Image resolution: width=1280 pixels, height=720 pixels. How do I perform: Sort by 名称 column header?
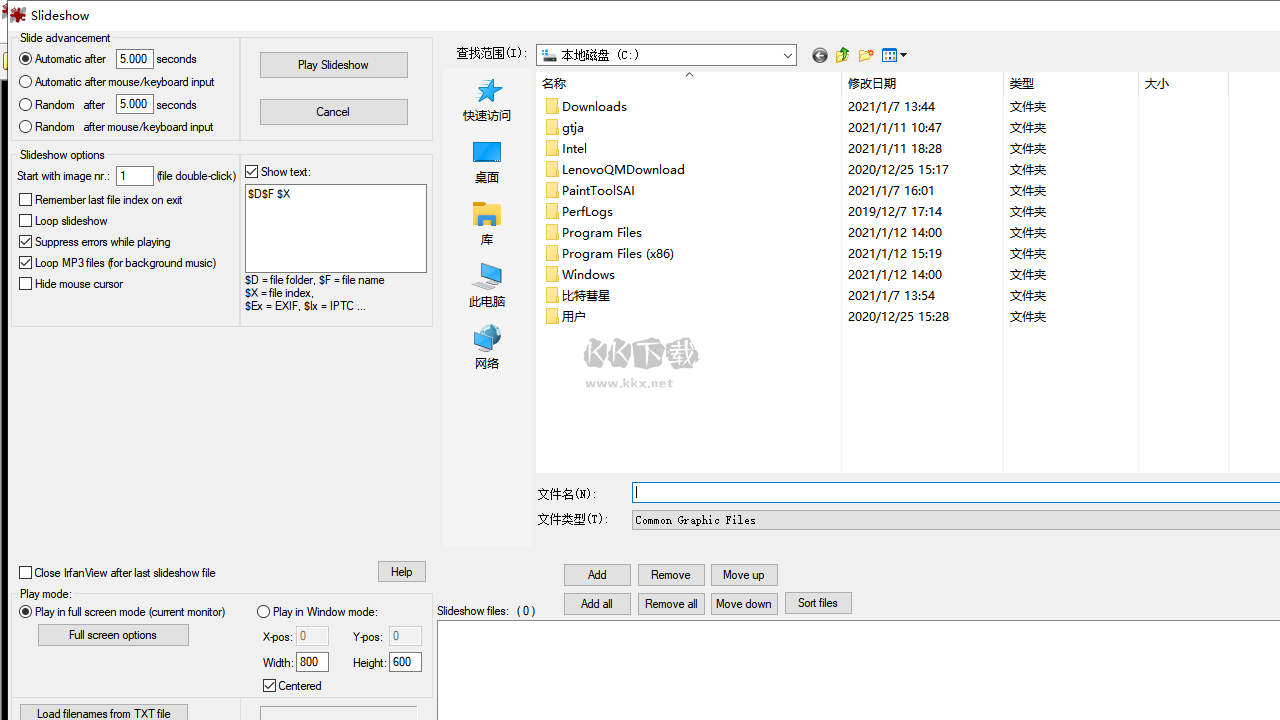689,84
